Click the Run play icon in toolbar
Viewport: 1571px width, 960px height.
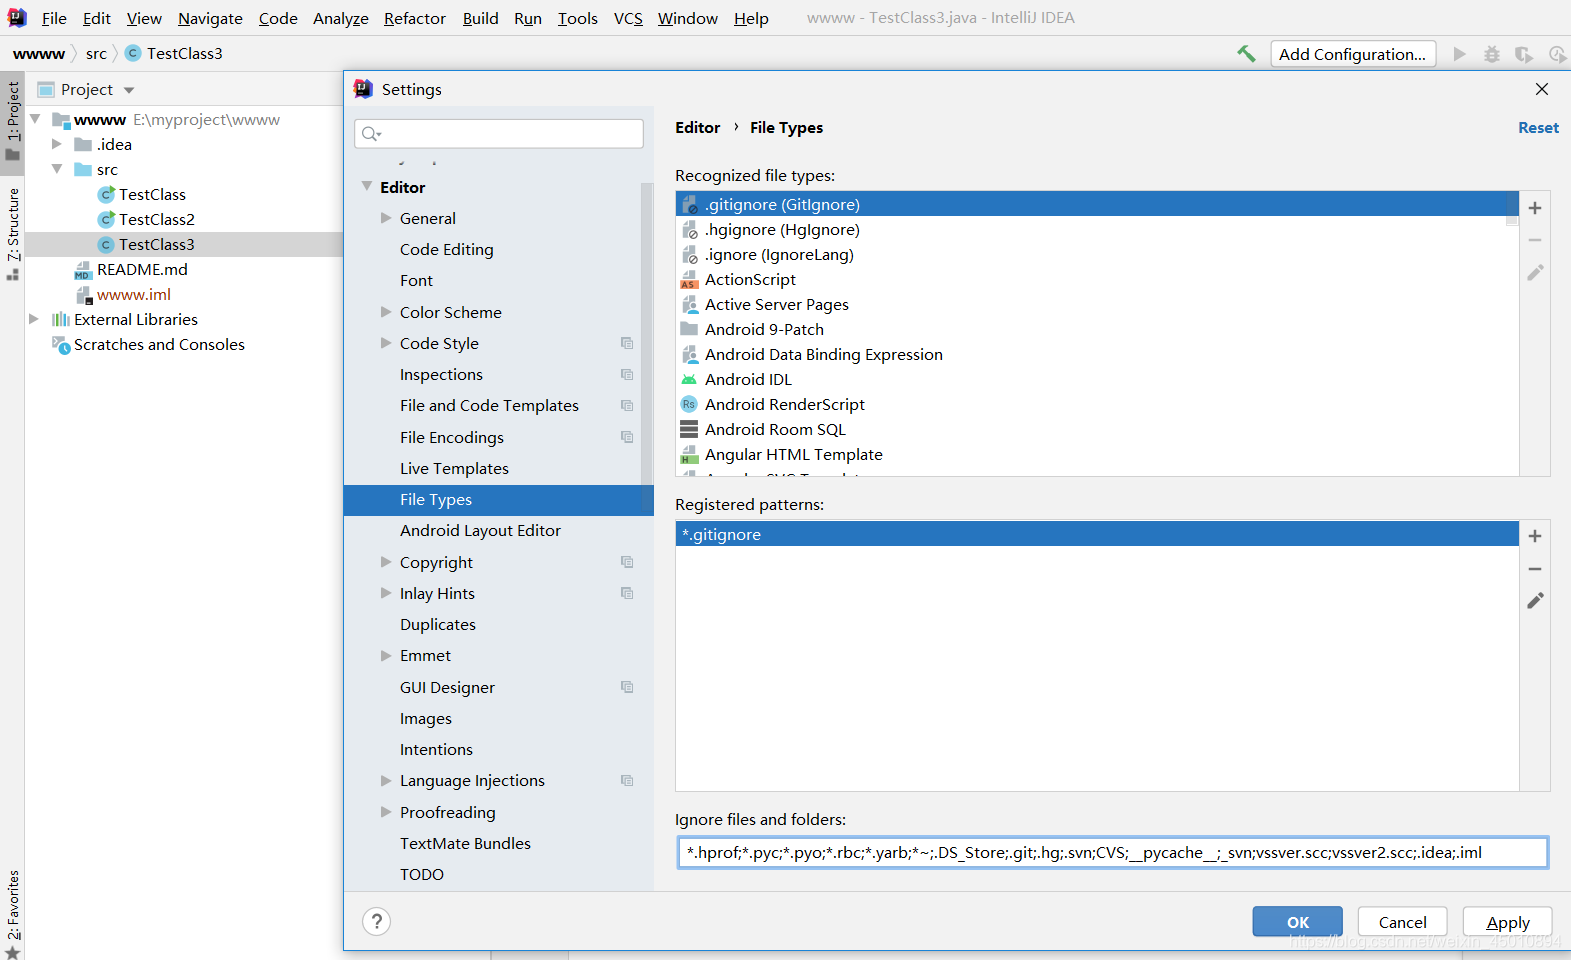[x=1460, y=54]
